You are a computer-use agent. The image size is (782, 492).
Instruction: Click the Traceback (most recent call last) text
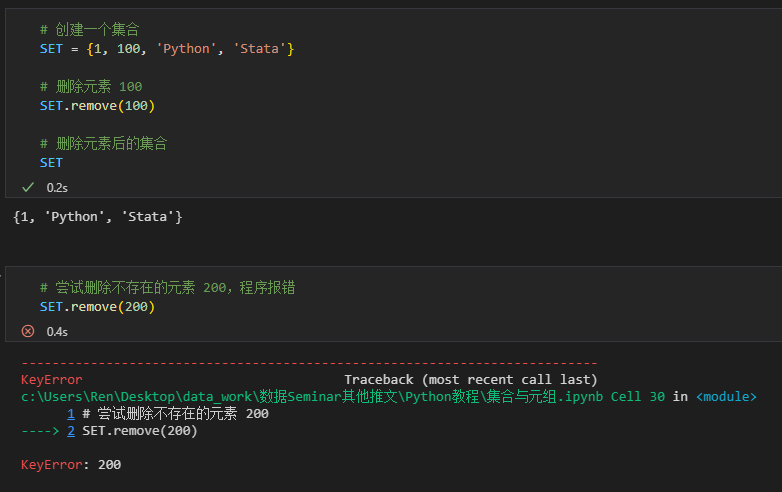[471, 380]
